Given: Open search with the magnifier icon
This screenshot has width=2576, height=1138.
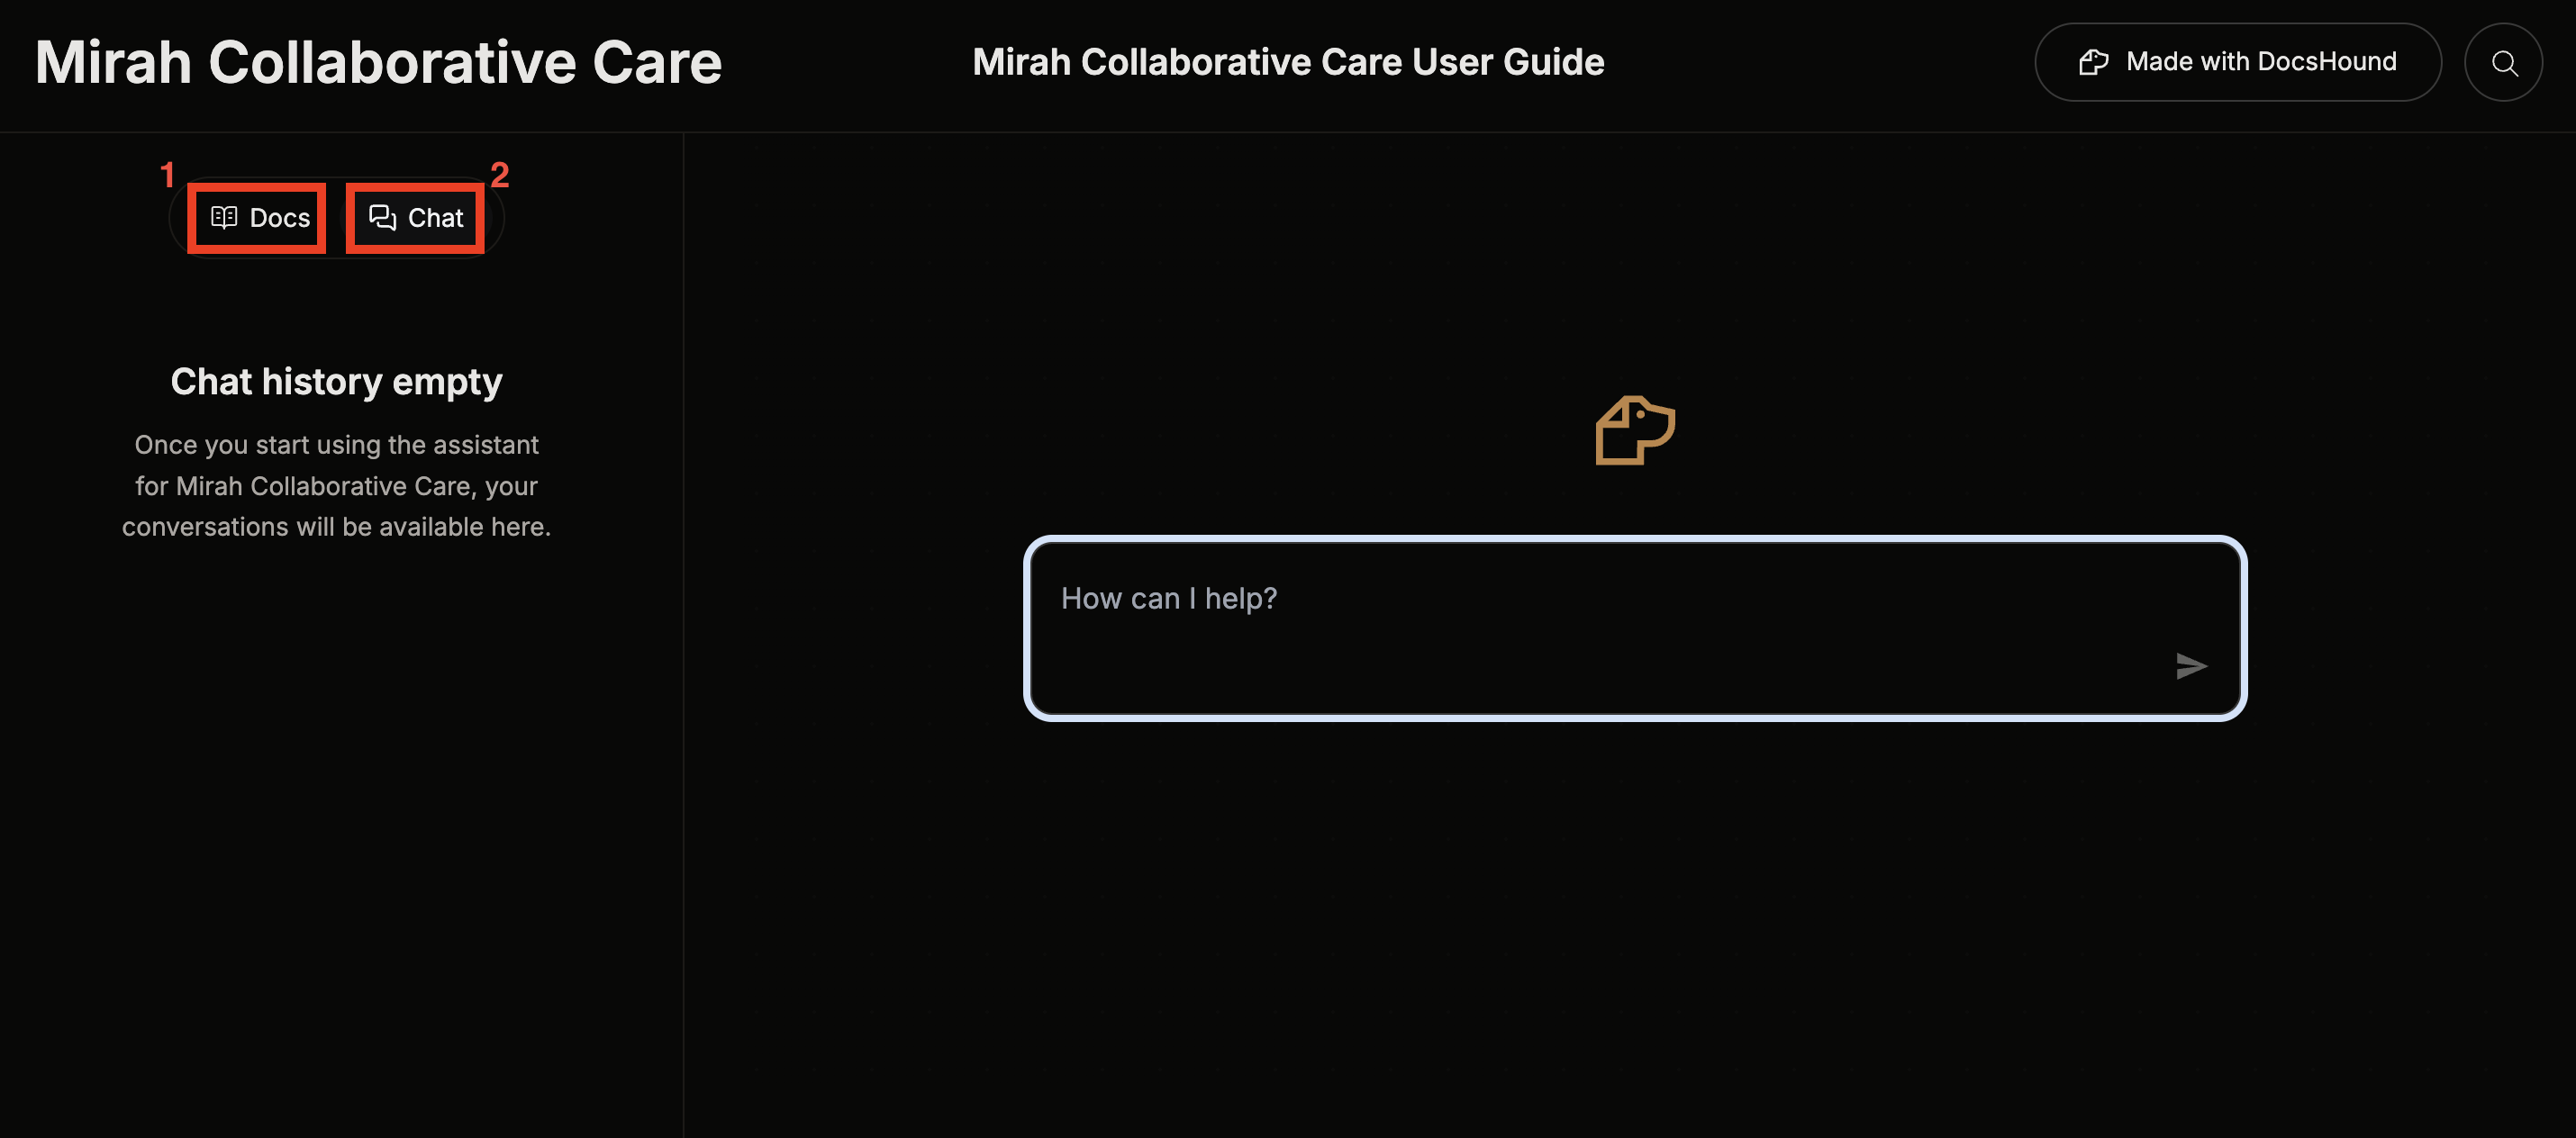Looking at the screenshot, I should 2503,63.
